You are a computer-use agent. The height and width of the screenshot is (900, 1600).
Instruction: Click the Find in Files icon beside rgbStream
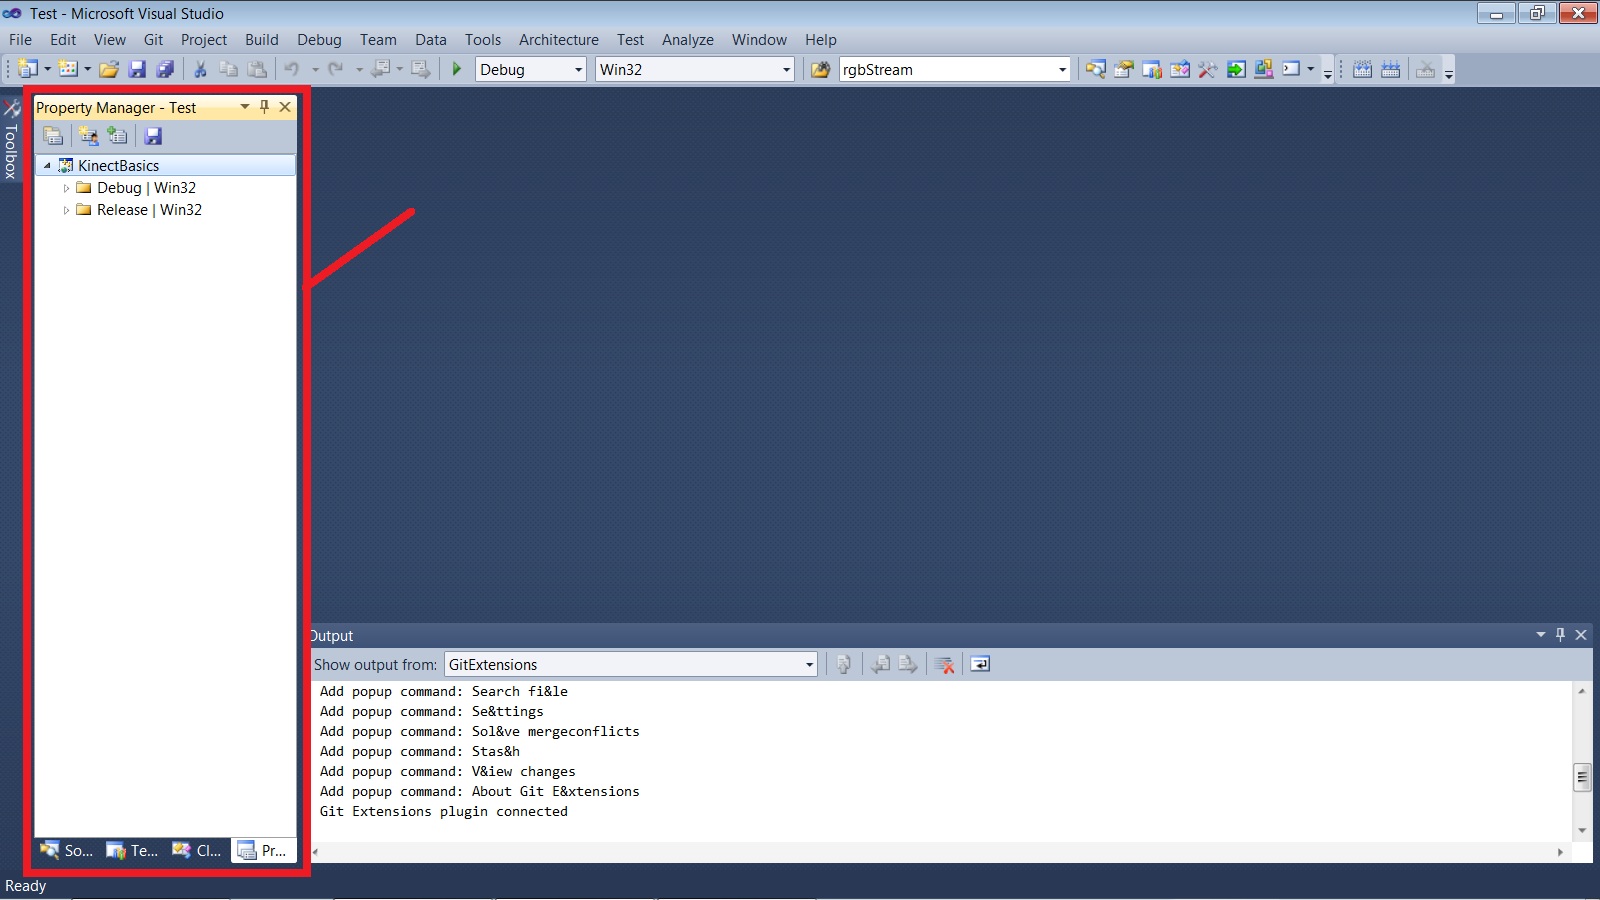click(x=820, y=69)
